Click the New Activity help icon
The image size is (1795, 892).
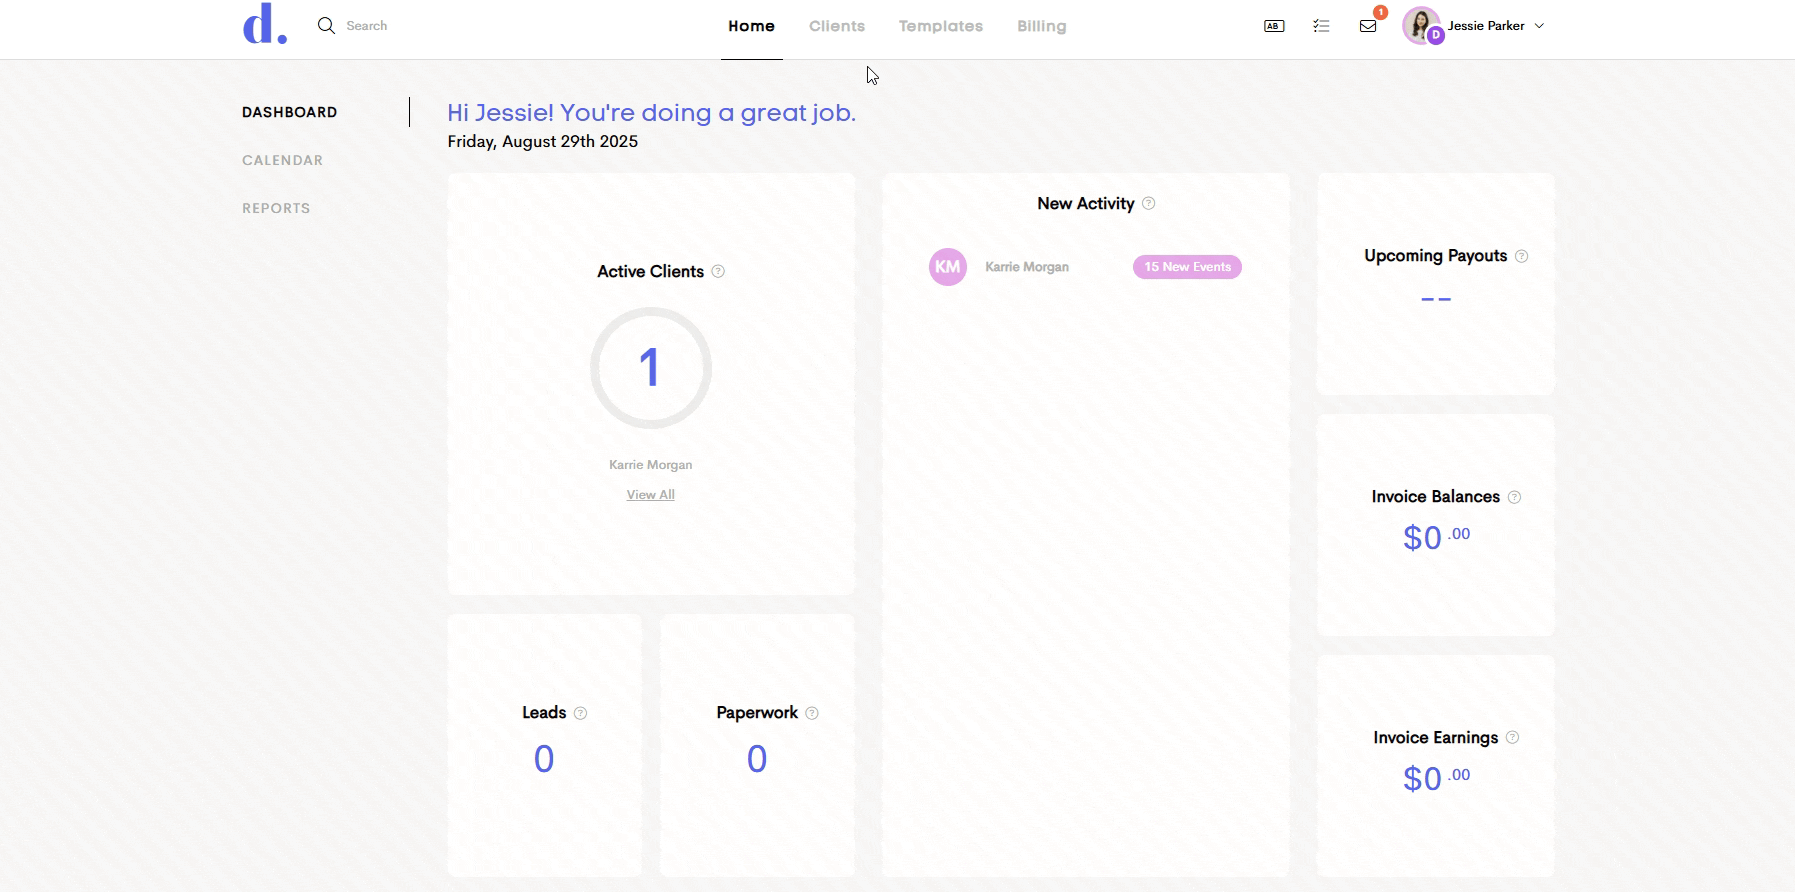(1149, 203)
